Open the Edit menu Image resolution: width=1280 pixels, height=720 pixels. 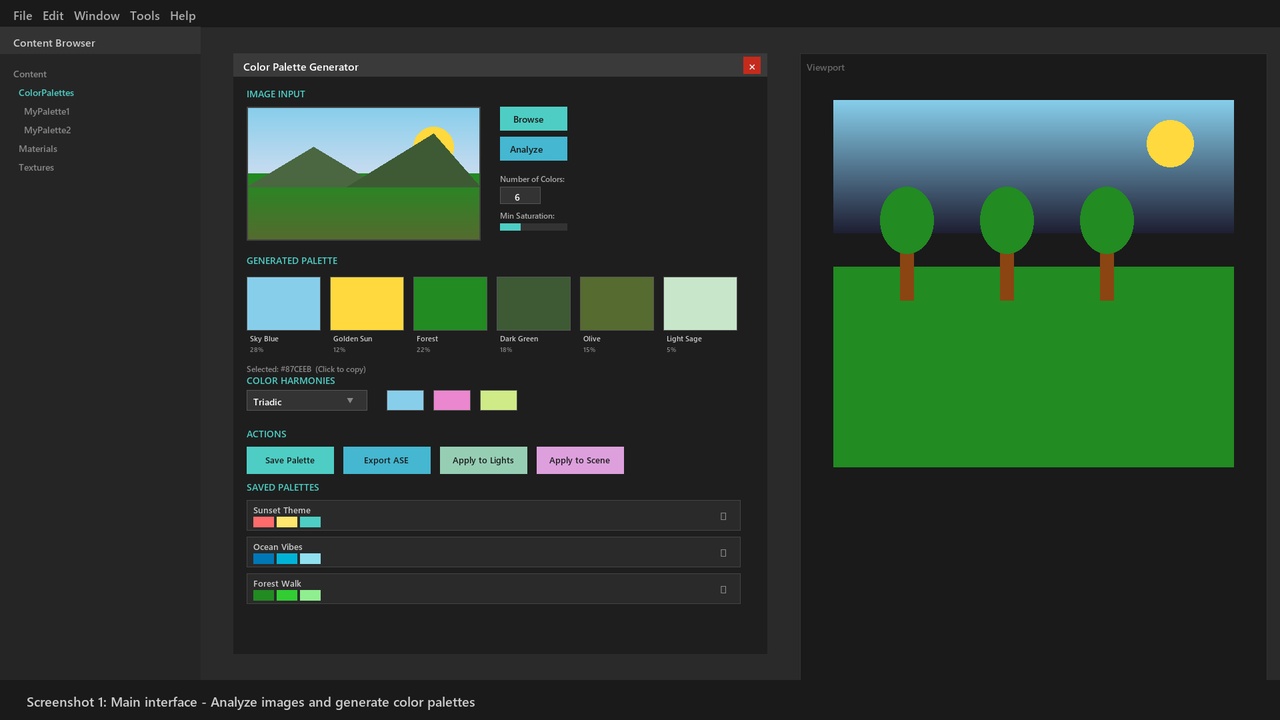click(53, 16)
